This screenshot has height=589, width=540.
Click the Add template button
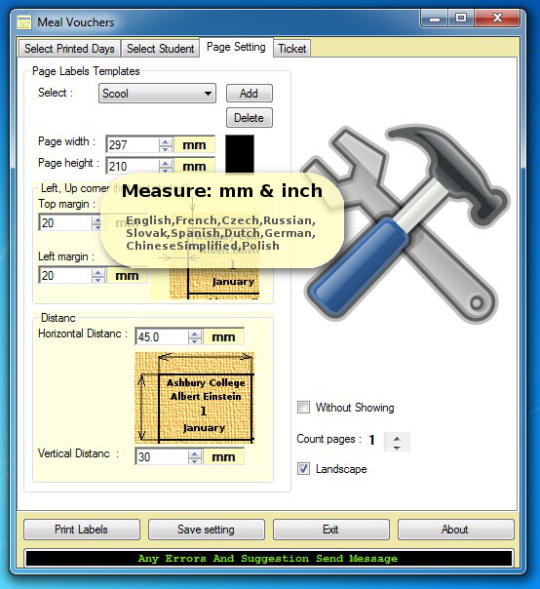pyautogui.click(x=249, y=93)
